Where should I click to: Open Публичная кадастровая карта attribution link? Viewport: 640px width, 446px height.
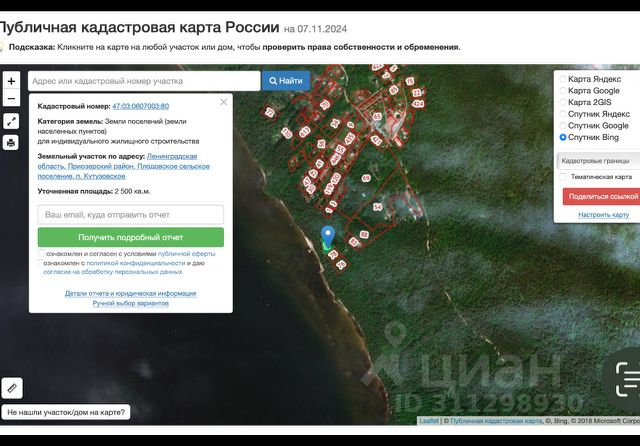click(x=496, y=421)
